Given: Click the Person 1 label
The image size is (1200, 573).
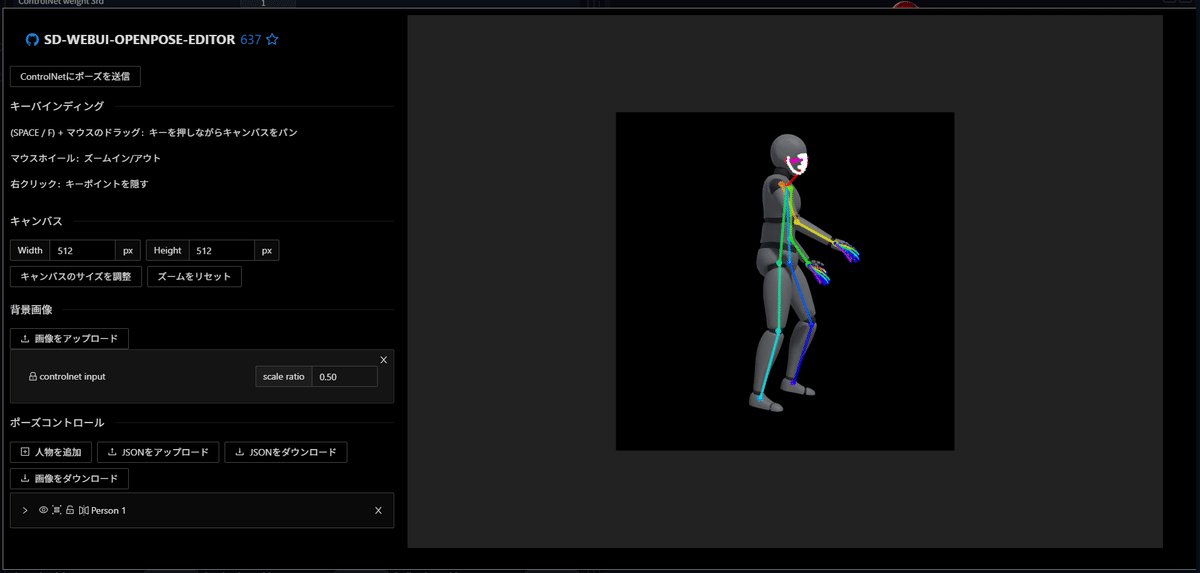Looking at the screenshot, I should pyautogui.click(x=108, y=511).
